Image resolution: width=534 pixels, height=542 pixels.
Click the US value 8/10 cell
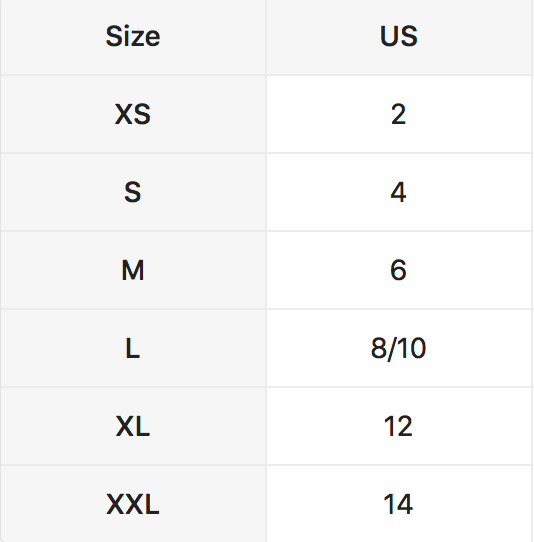tap(399, 348)
